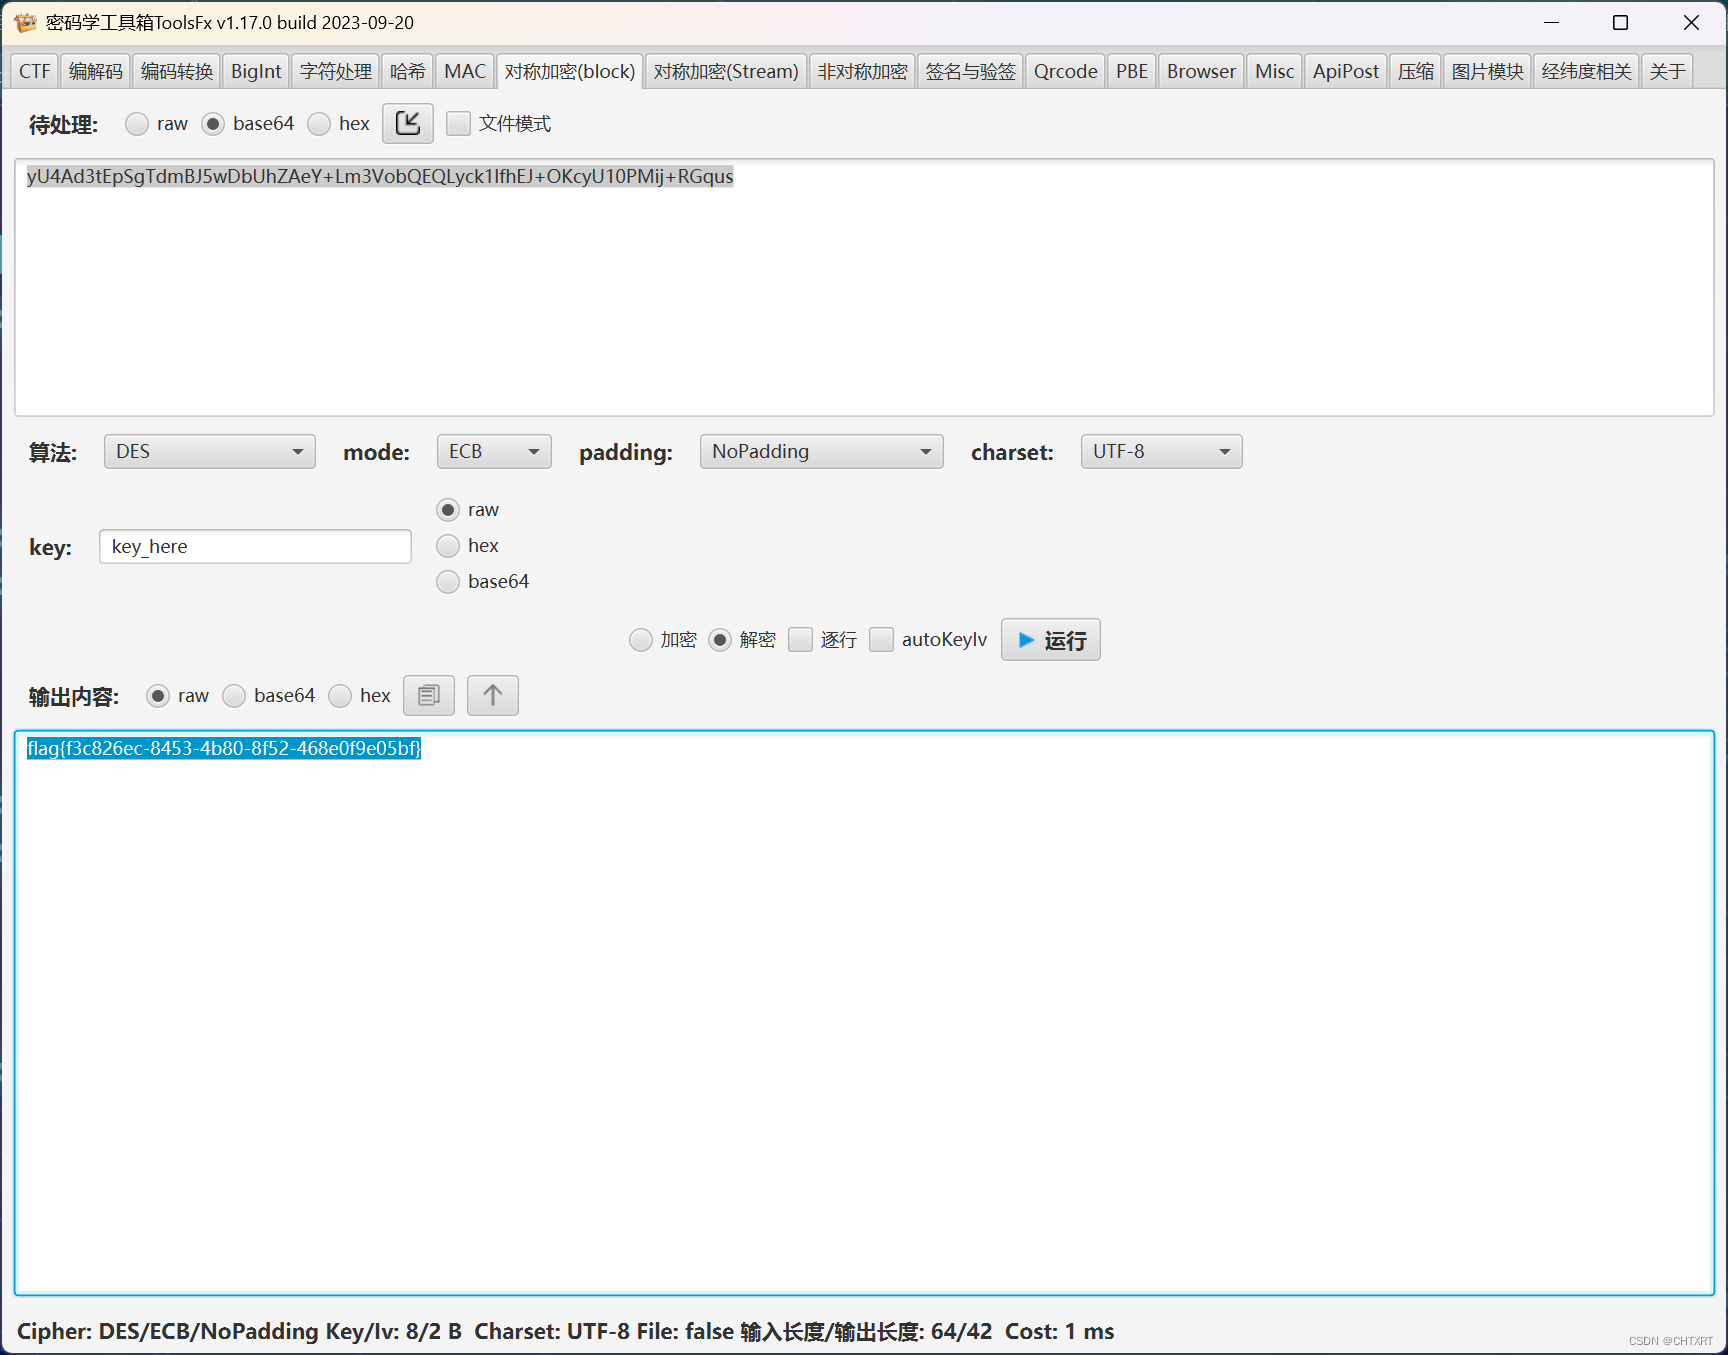This screenshot has width=1728, height=1355.
Task: Click the ToolsFx app icon in the title bar
Action: pyautogui.click(x=25, y=22)
